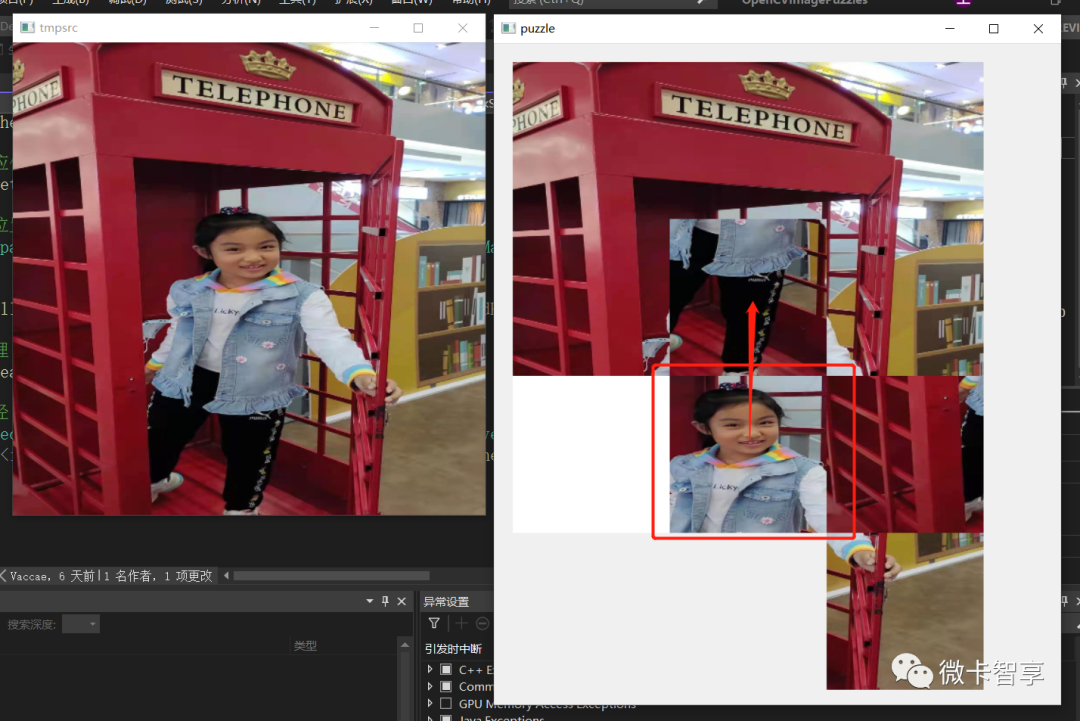Viewport: 1080px width, 721px height.
Task: Open the panel options chevron next to pin icon
Action: click(x=369, y=601)
